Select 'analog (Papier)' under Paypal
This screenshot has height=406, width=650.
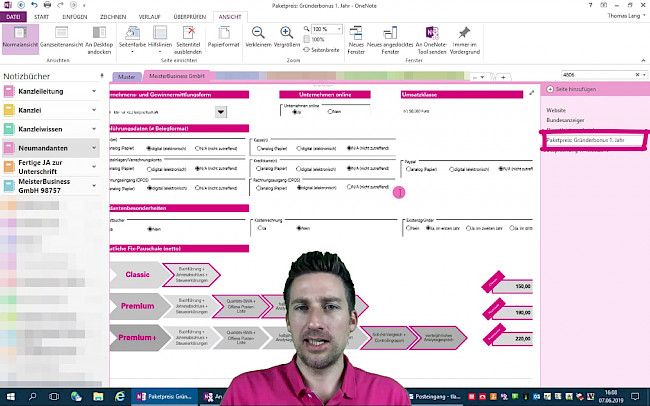tap(408, 170)
